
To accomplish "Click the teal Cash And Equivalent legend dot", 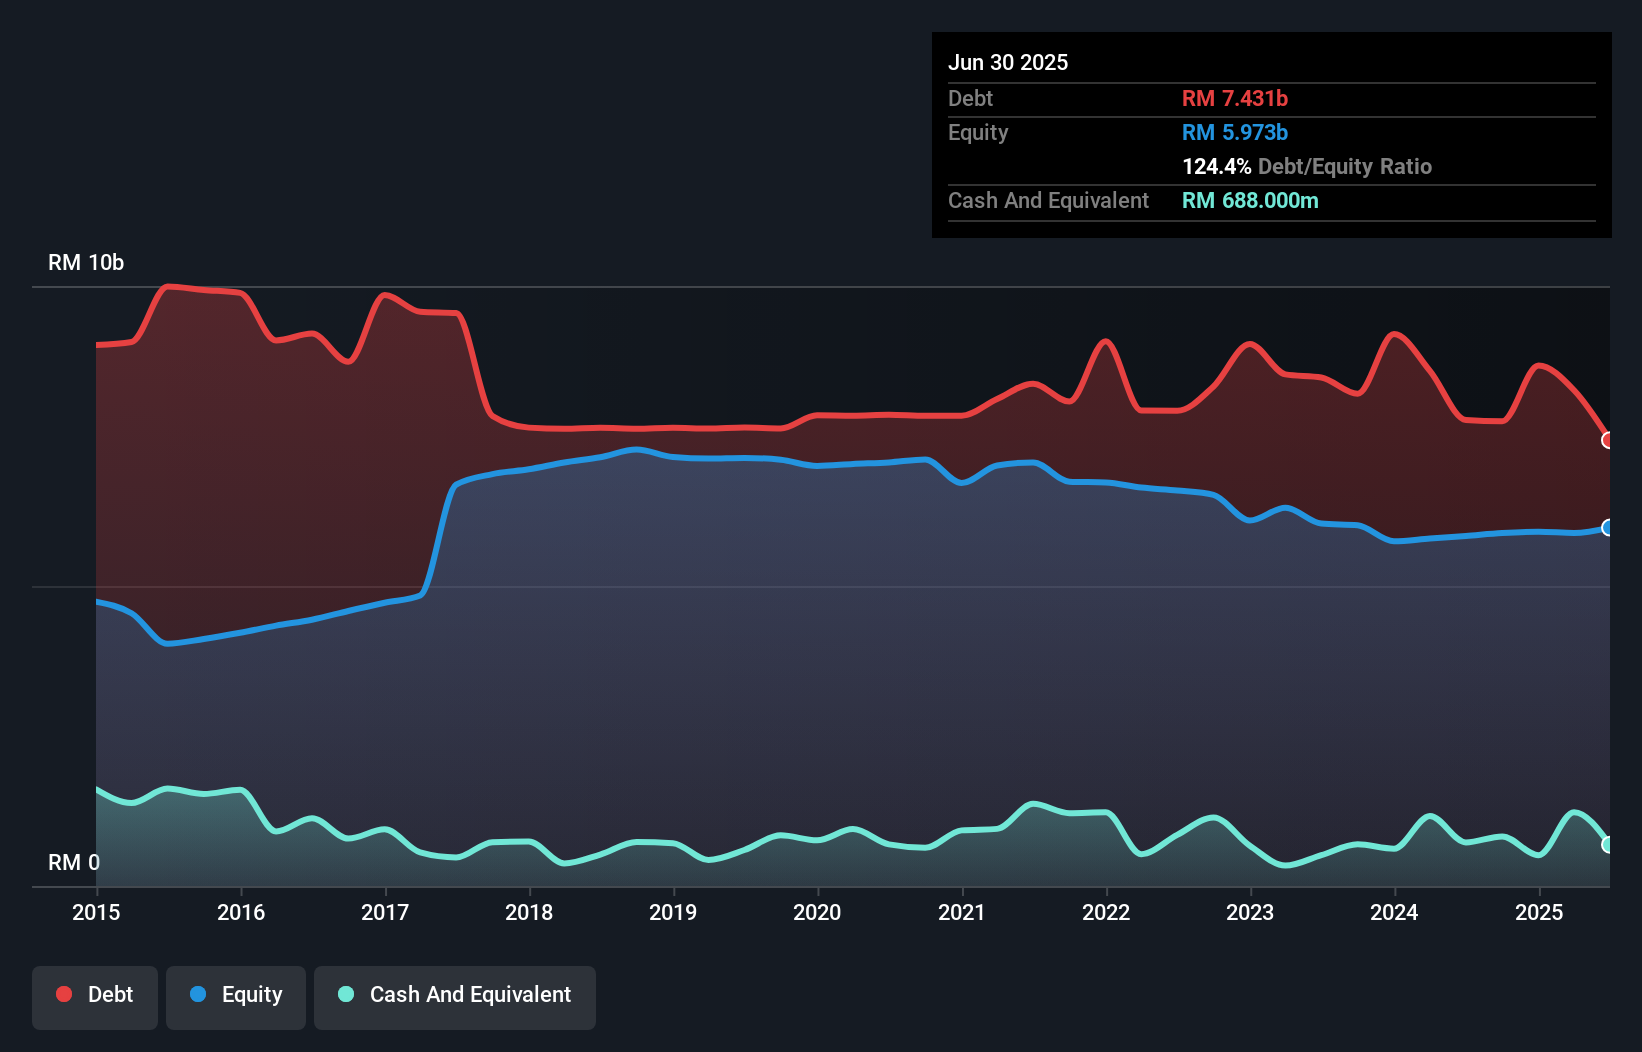I will coord(345,994).
